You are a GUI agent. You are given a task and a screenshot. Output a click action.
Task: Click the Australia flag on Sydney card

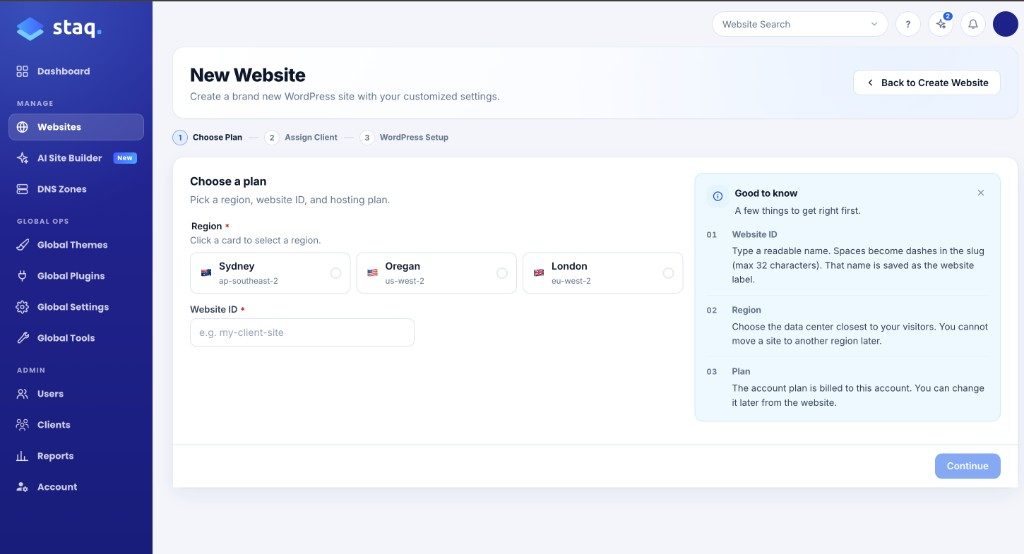[x=206, y=273]
